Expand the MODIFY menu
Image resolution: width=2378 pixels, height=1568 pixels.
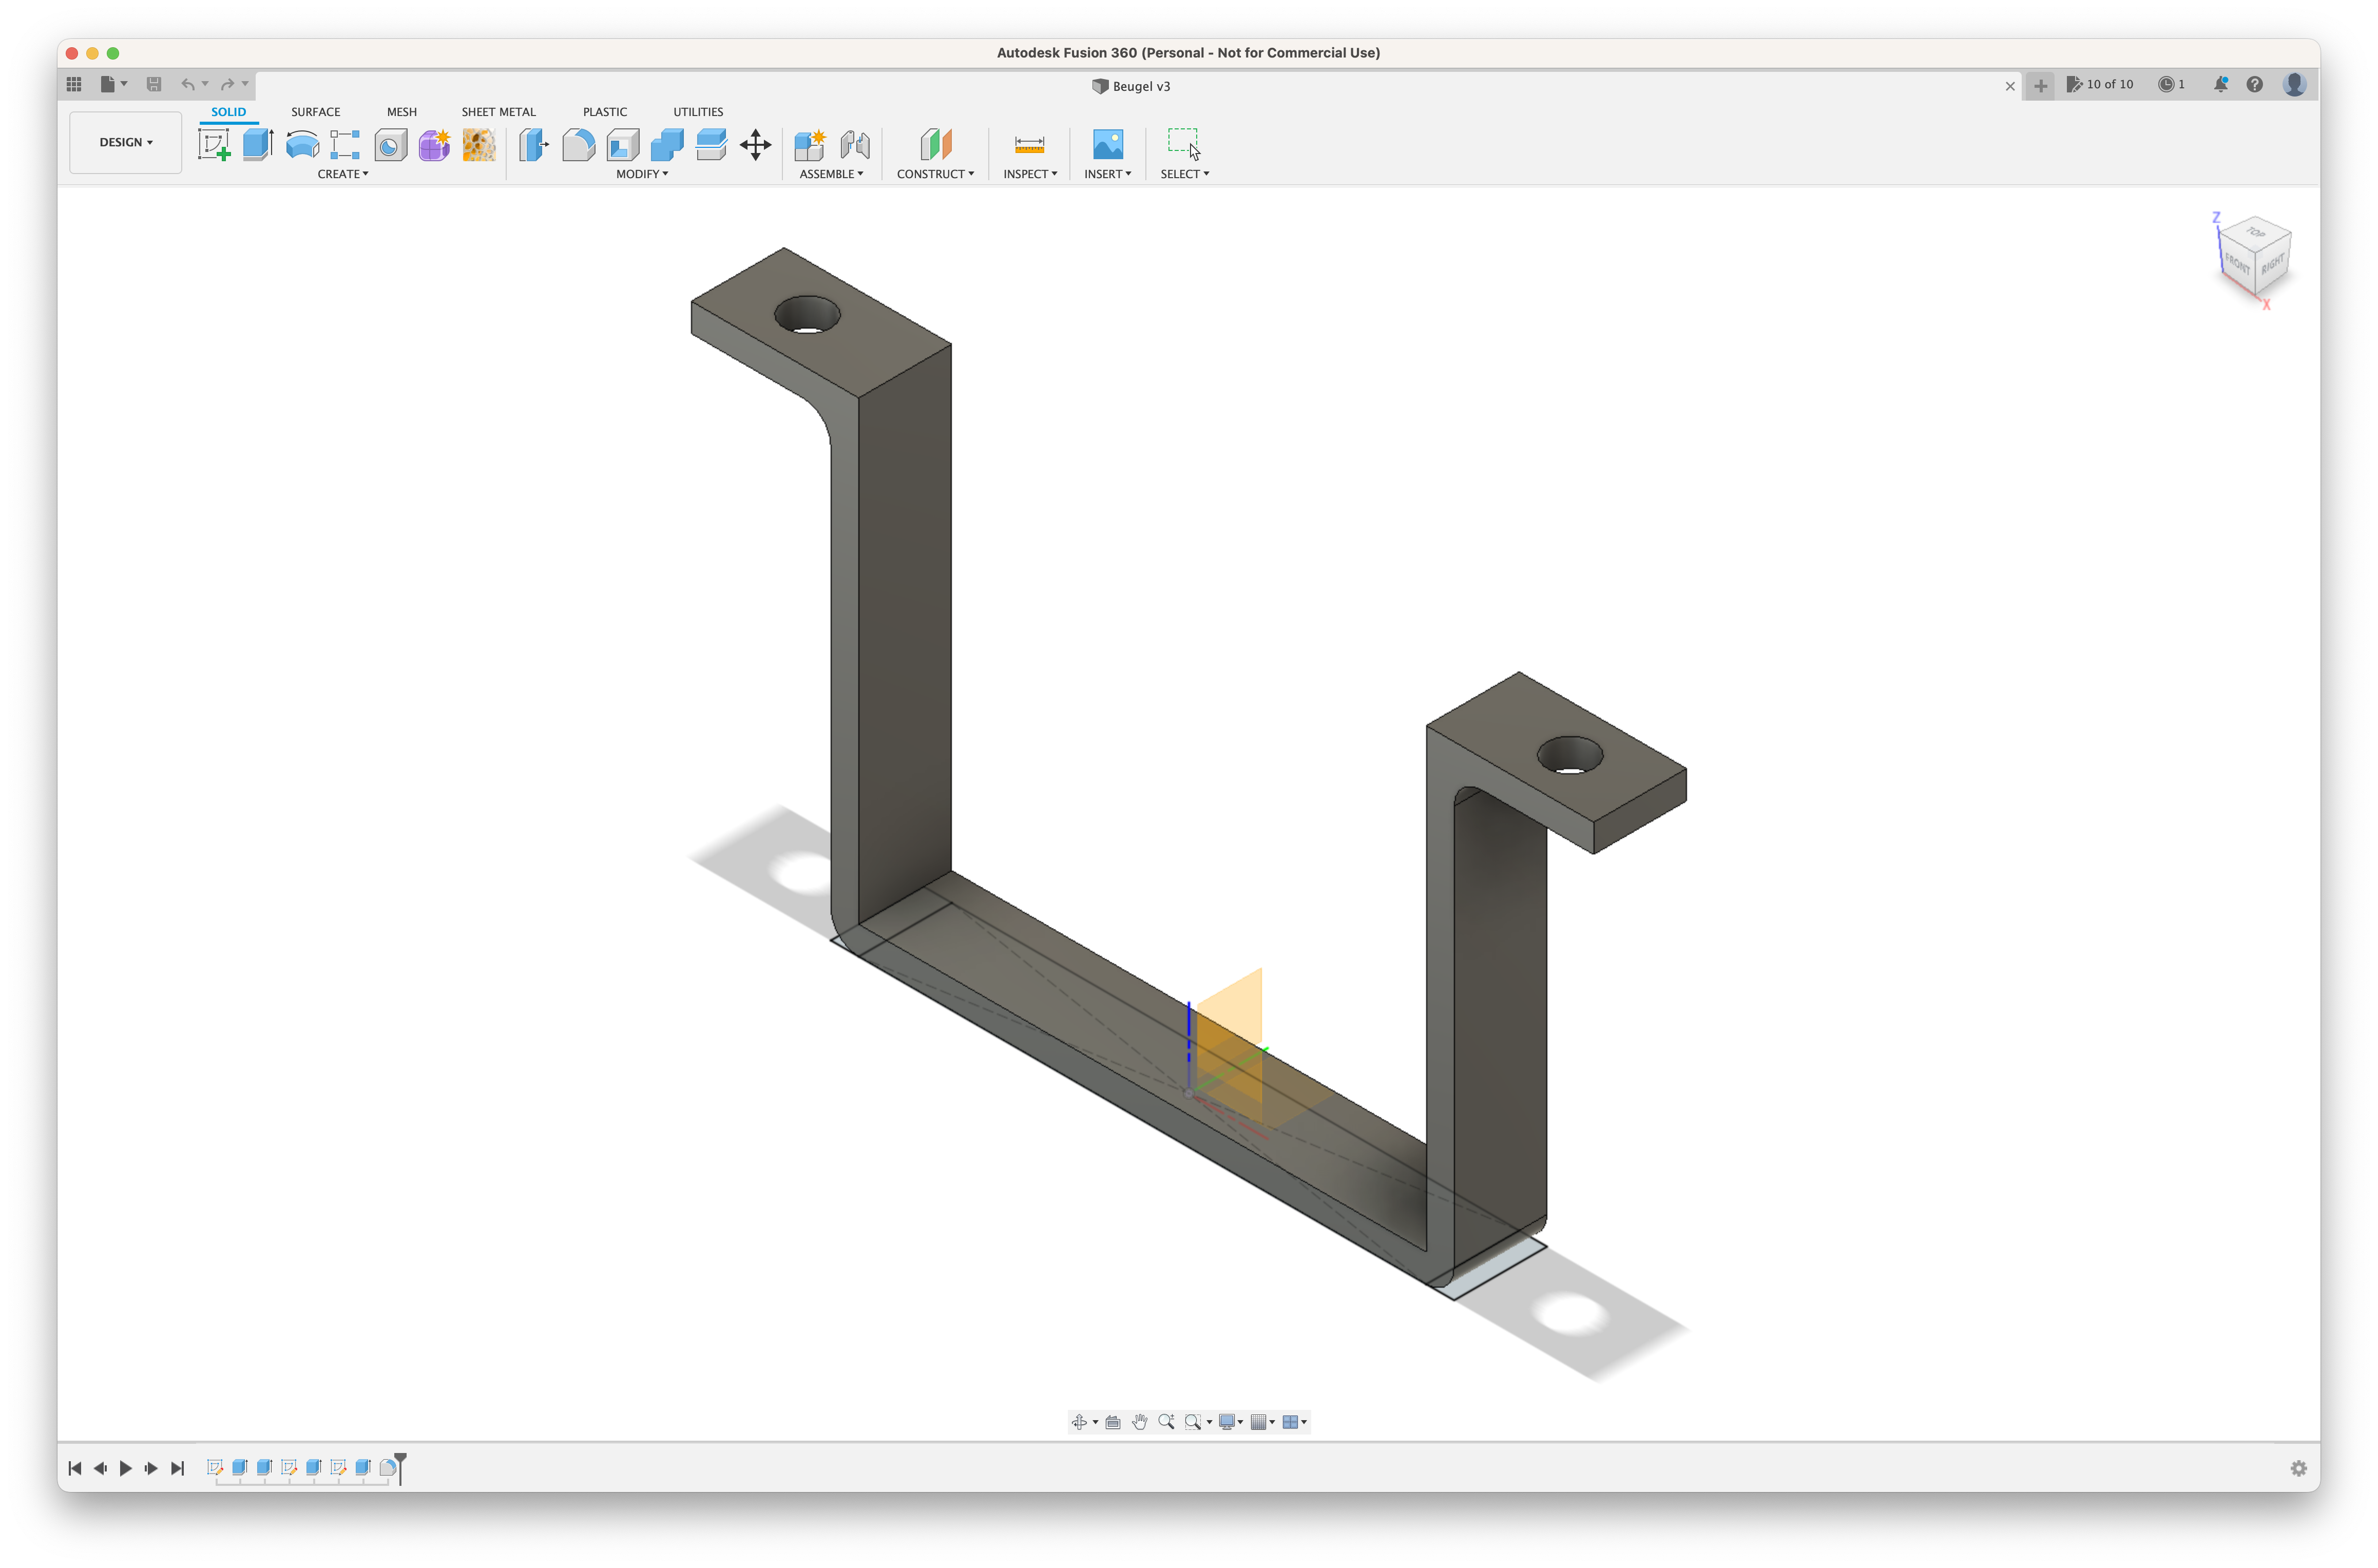[642, 174]
